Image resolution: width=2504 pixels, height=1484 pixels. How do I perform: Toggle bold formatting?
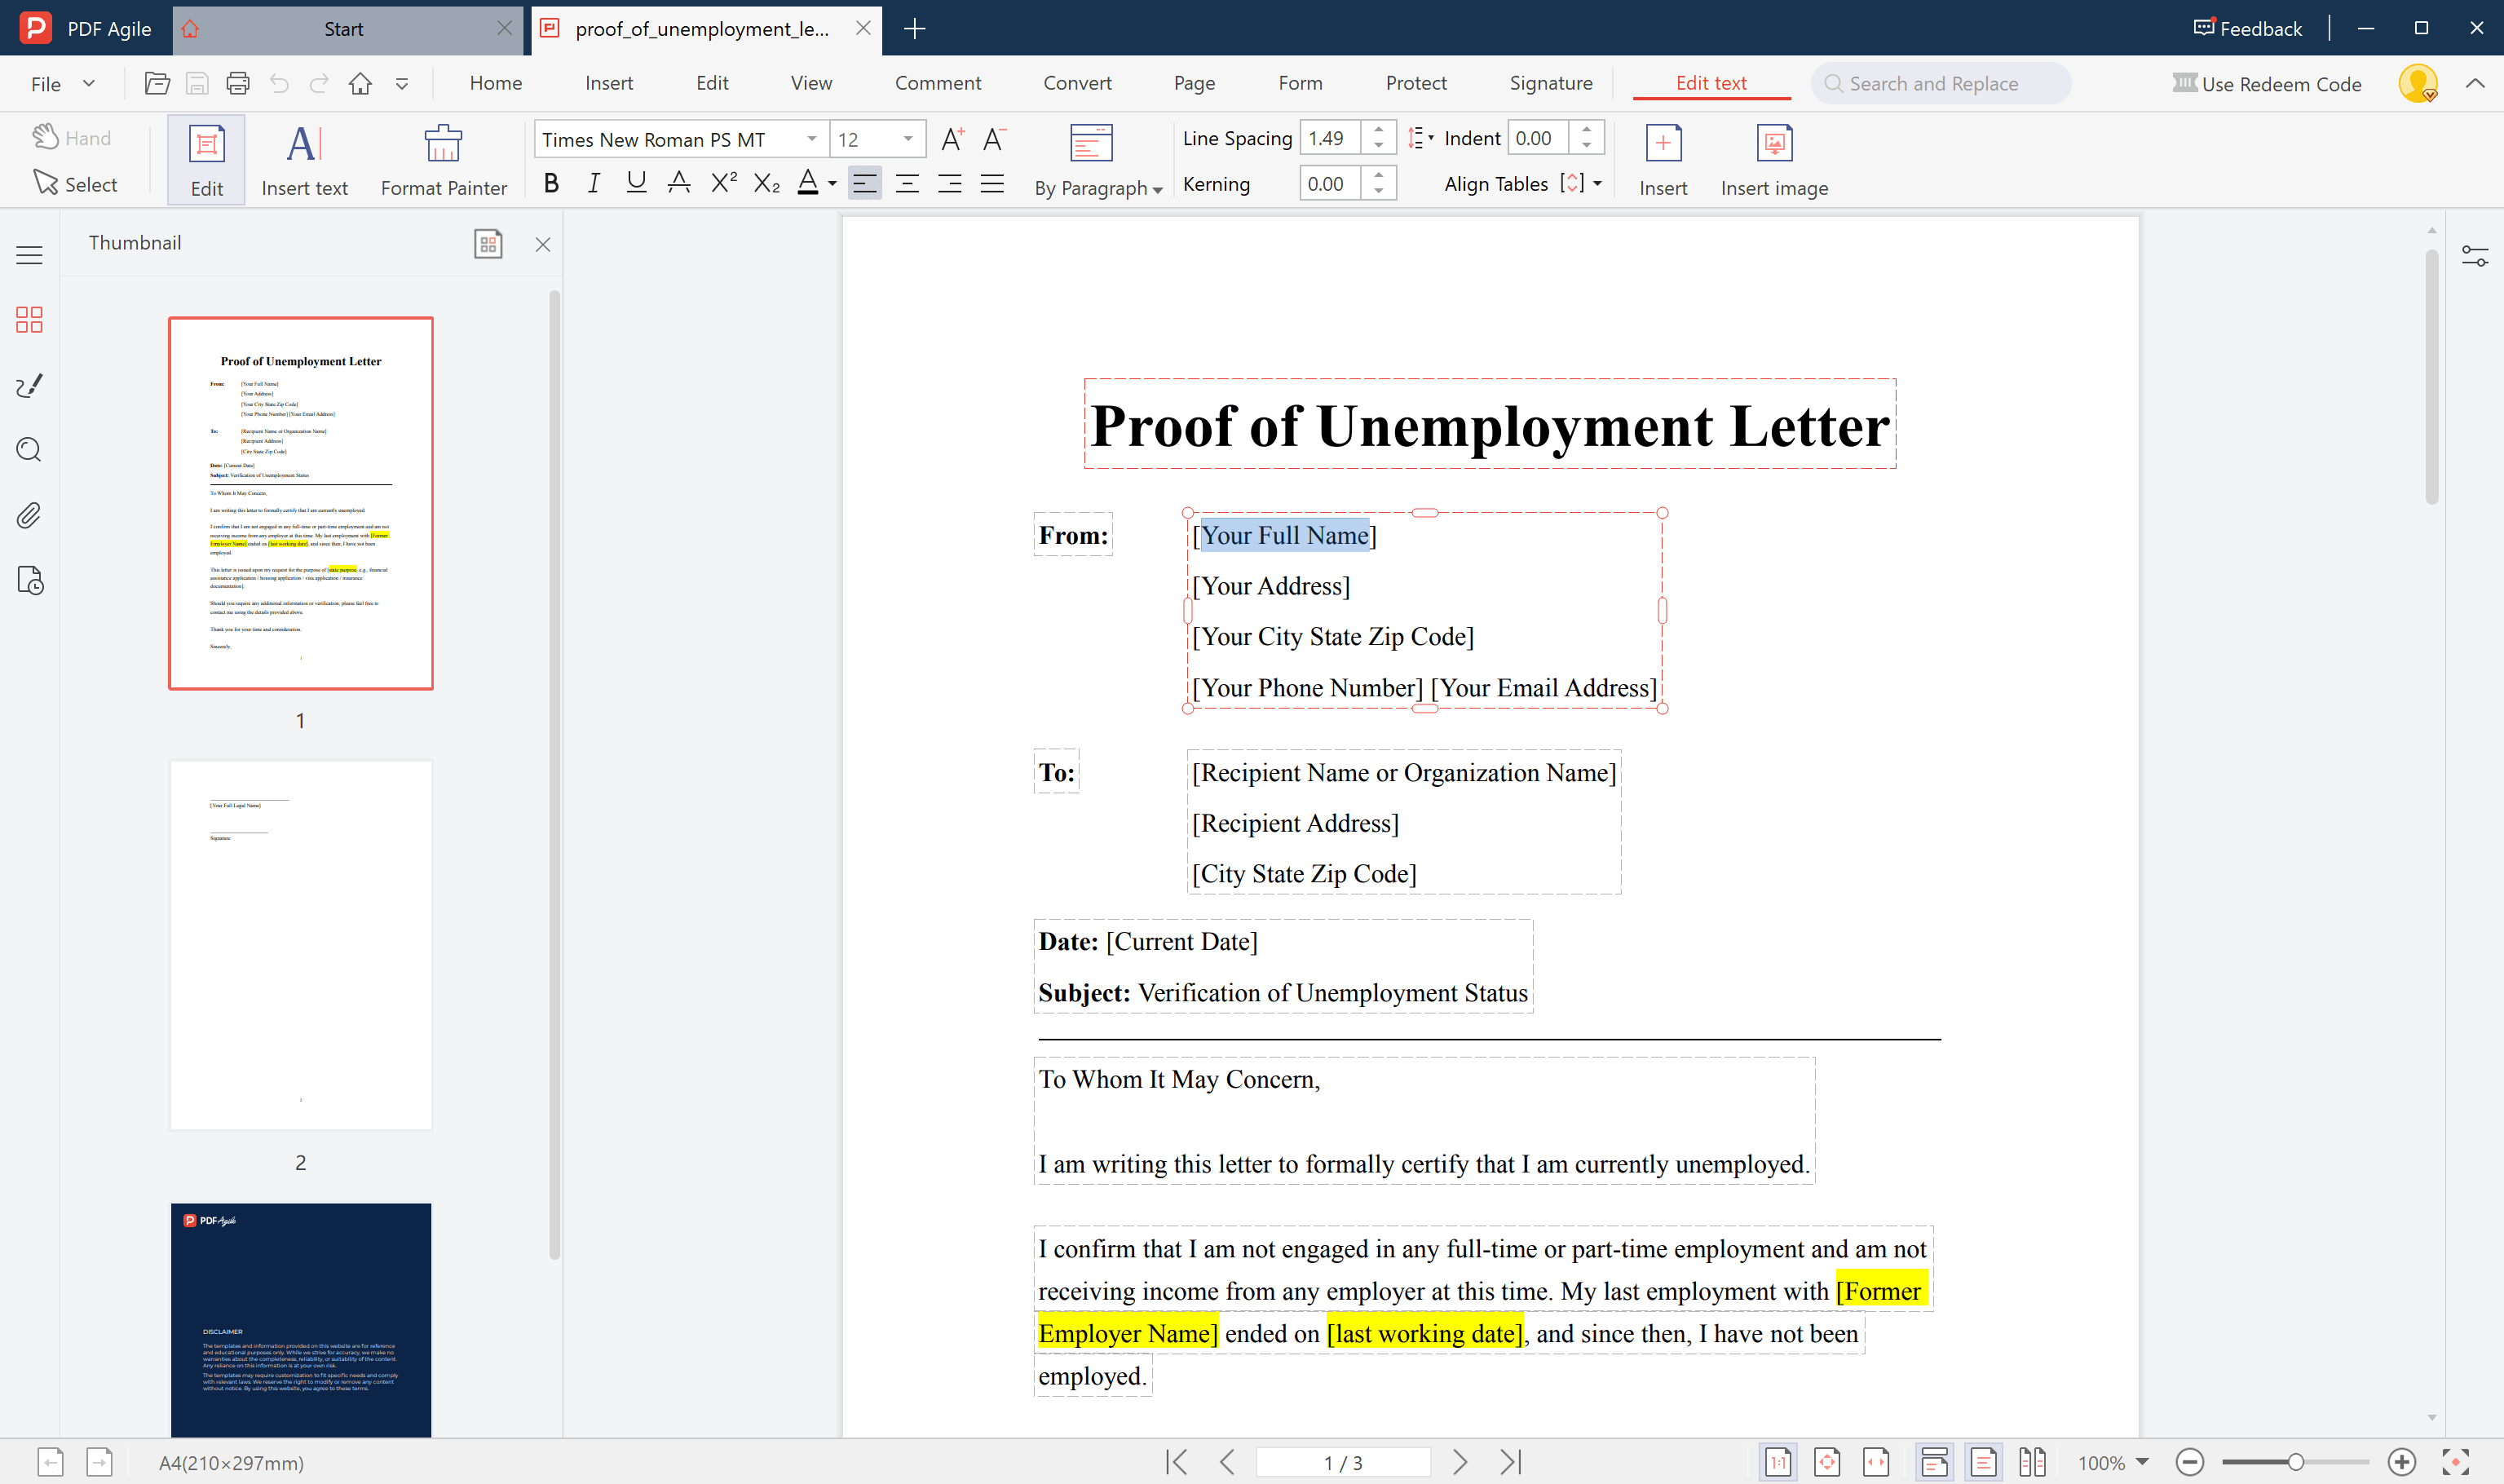click(x=551, y=183)
